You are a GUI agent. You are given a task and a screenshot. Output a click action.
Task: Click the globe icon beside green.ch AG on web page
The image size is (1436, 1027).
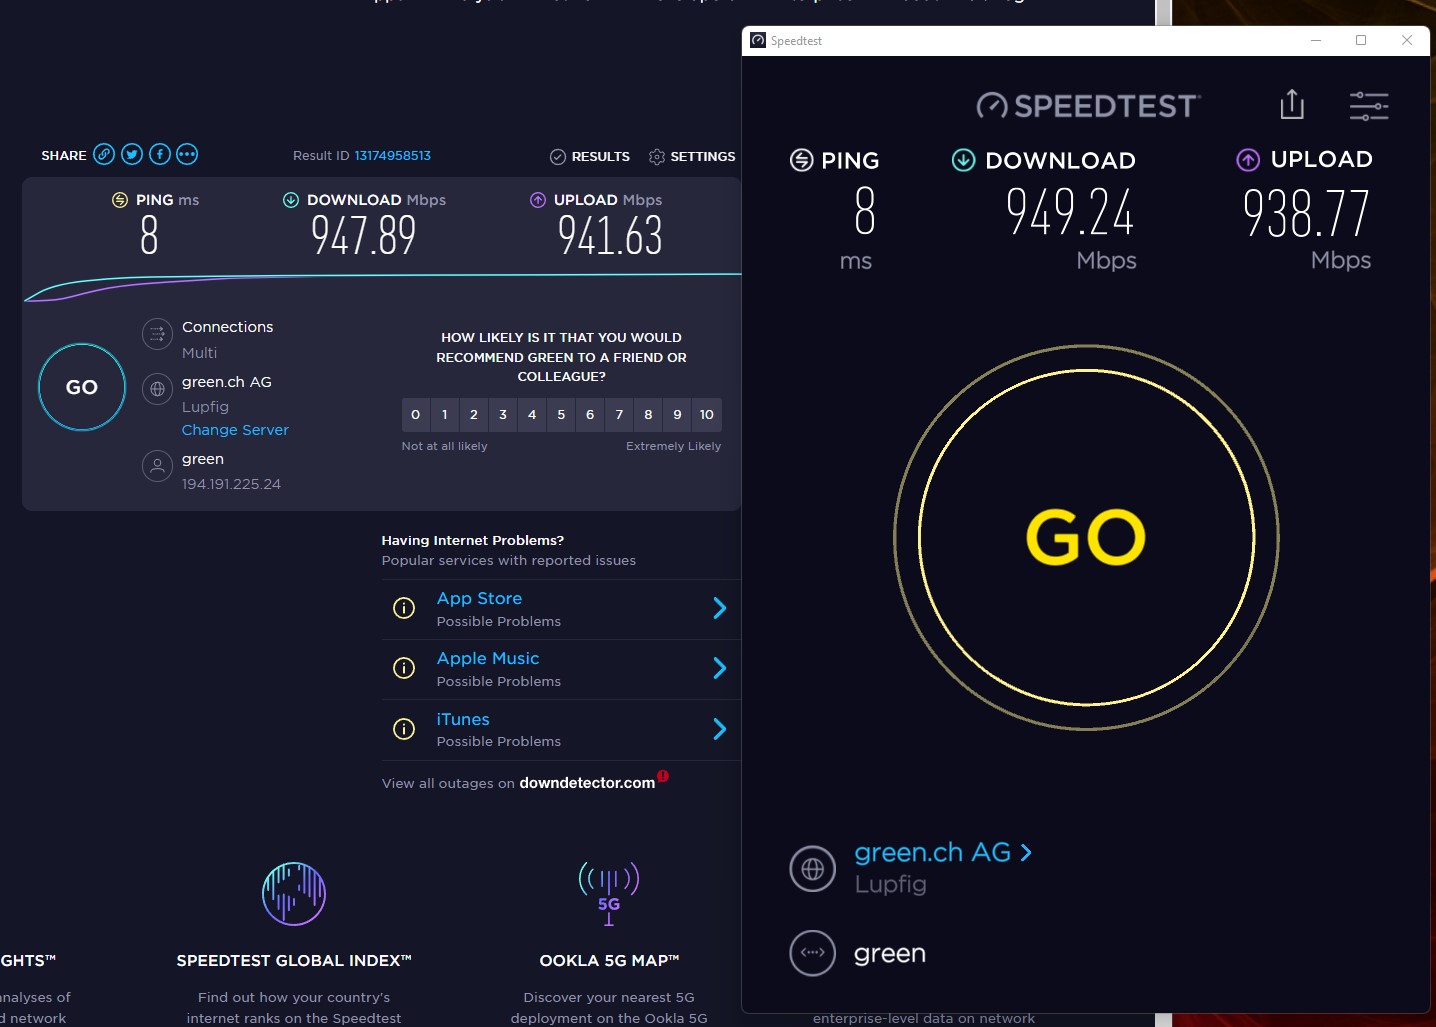(157, 389)
